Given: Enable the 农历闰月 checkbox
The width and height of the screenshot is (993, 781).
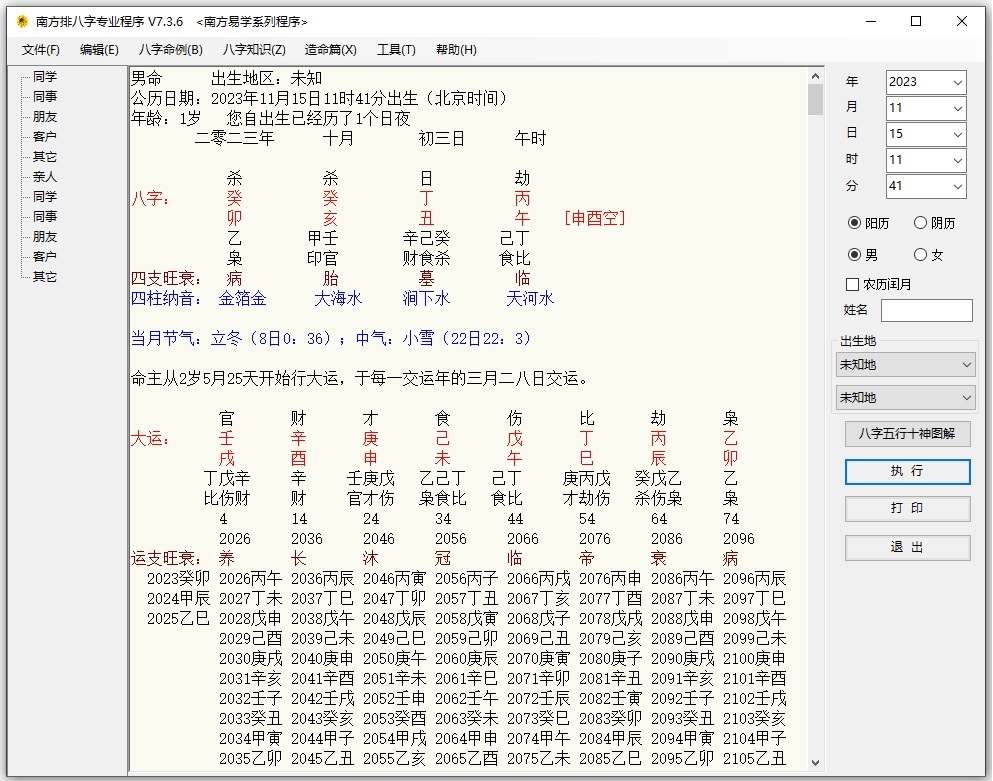Looking at the screenshot, I should click(853, 284).
